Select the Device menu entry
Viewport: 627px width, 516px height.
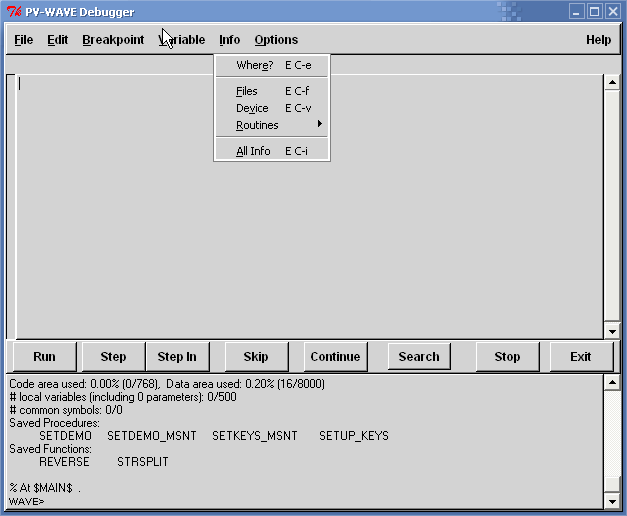coord(272,108)
